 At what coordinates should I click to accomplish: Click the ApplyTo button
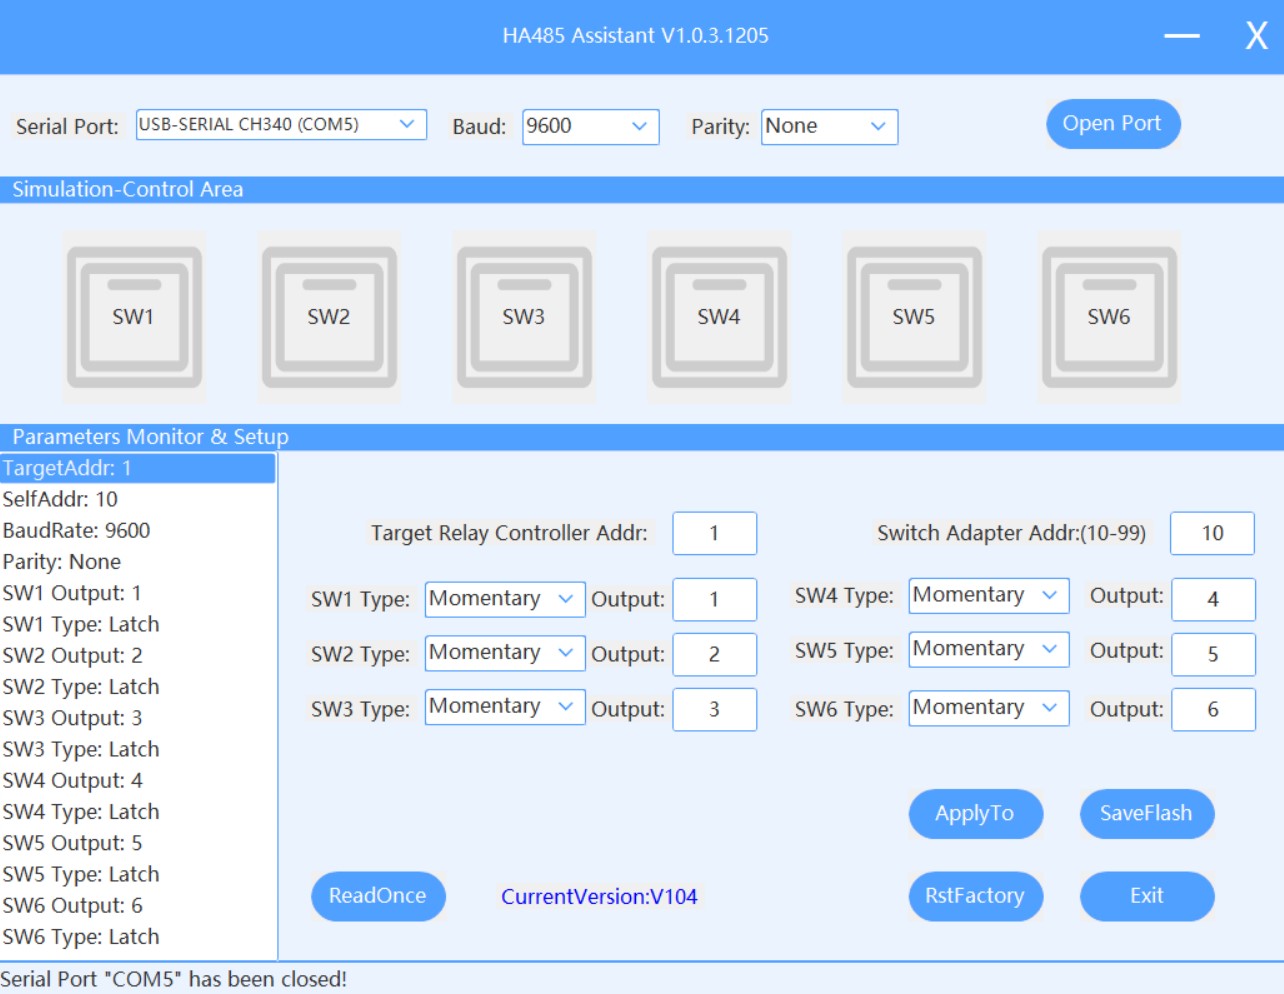click(975, 814)
